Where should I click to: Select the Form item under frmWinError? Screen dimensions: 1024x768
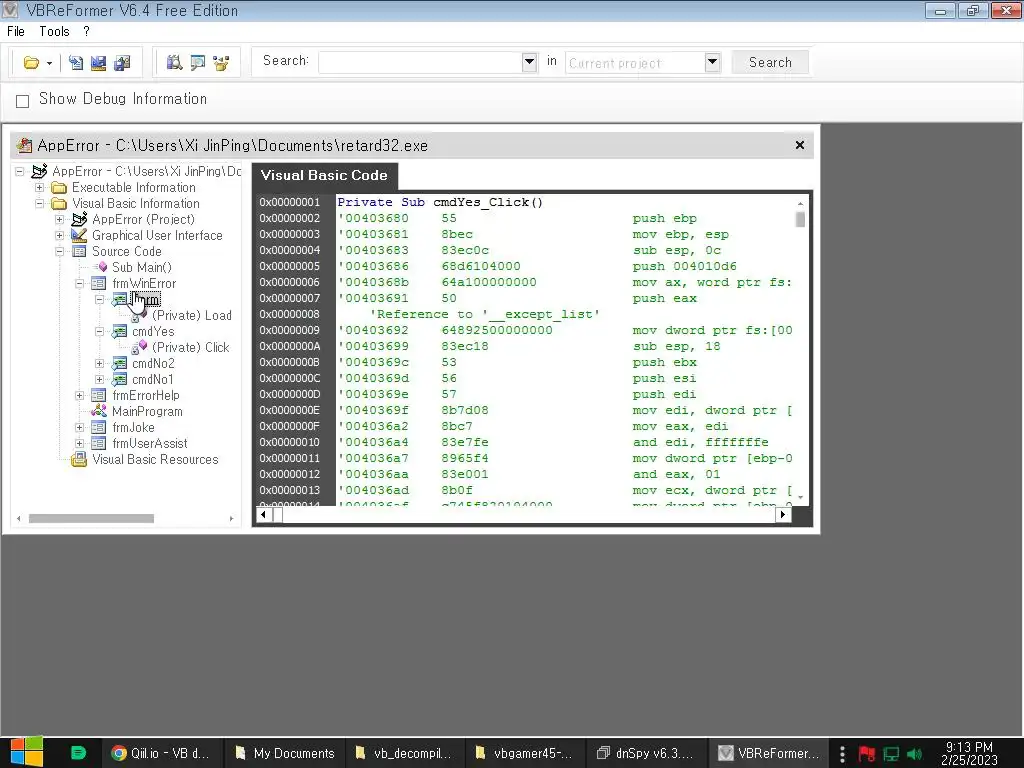[x=146, y=300]
